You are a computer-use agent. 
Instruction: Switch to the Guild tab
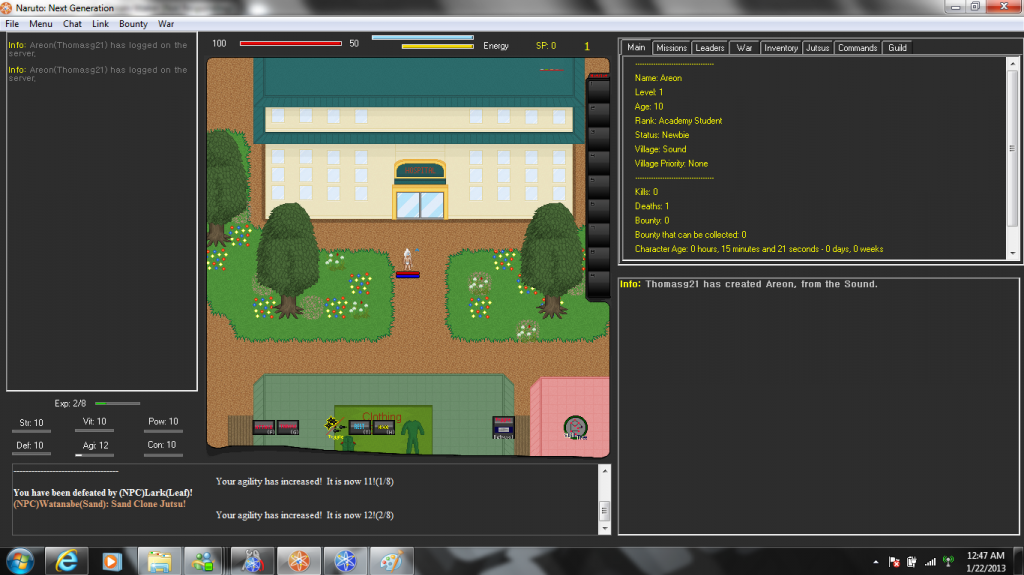[897, 48]
